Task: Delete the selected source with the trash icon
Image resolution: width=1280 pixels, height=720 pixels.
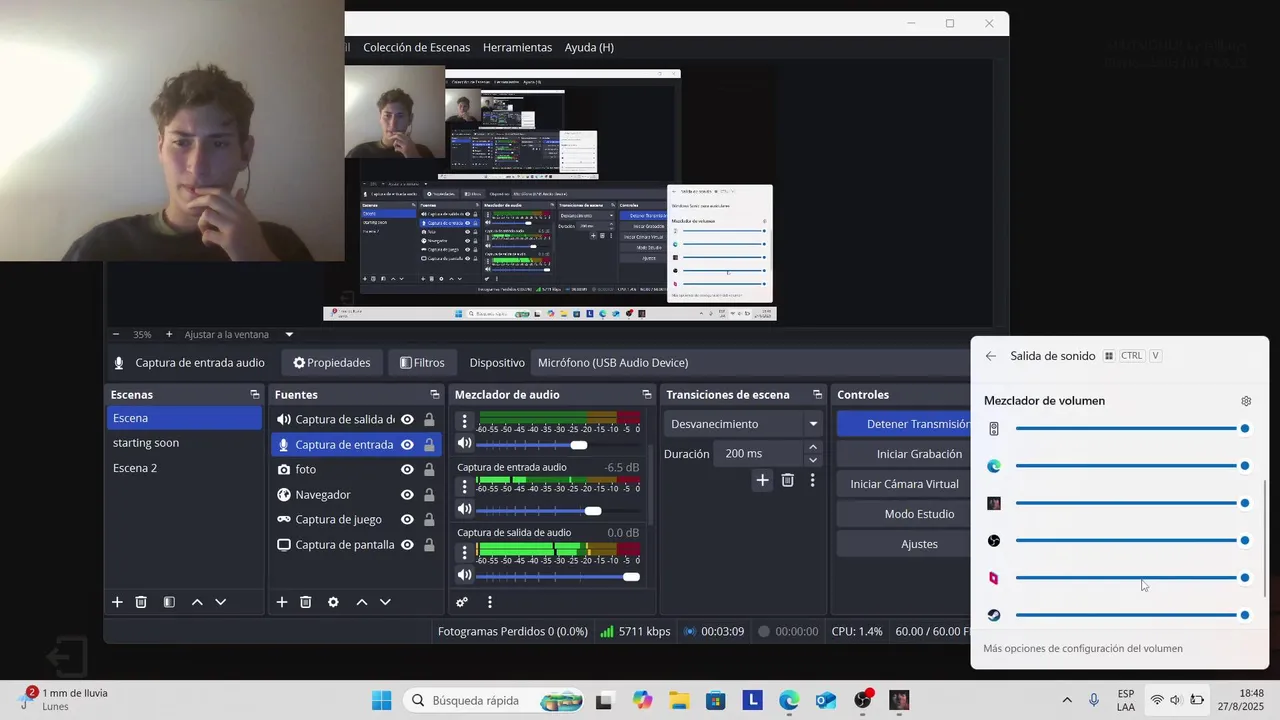Action: (306, 602)
